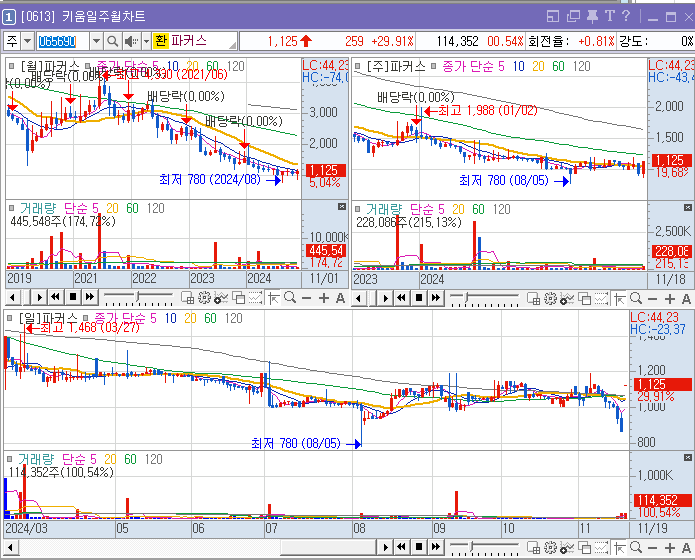
Task: Toggle the square marker before [월]파커스
Action: pos(12,67)
